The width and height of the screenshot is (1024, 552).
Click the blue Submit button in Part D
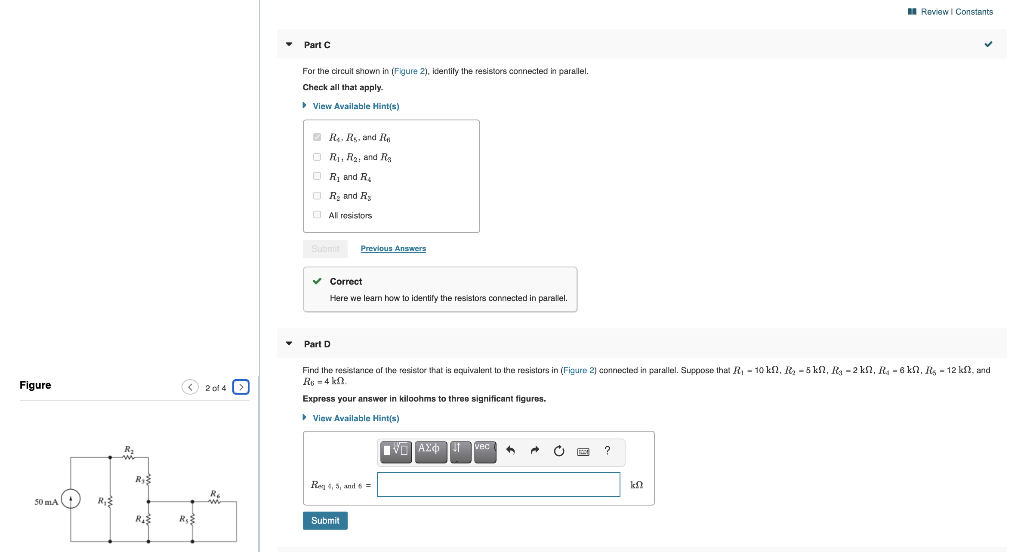tap(325, 521)
